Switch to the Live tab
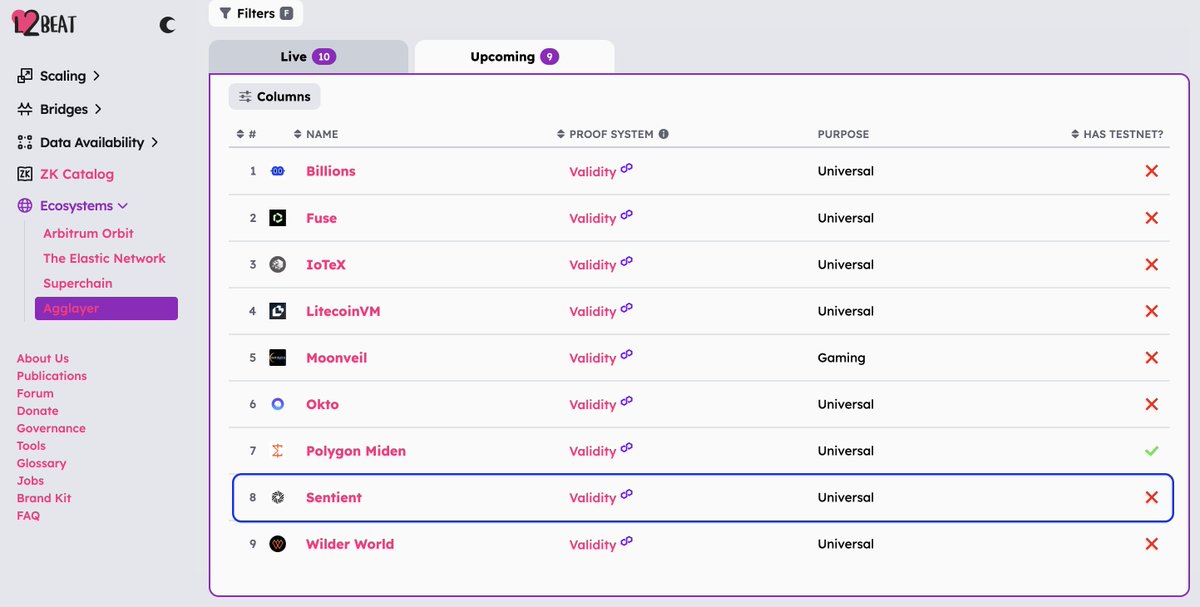The height and width of the screenshot is (607, 1200). click(x=307, y=57)
